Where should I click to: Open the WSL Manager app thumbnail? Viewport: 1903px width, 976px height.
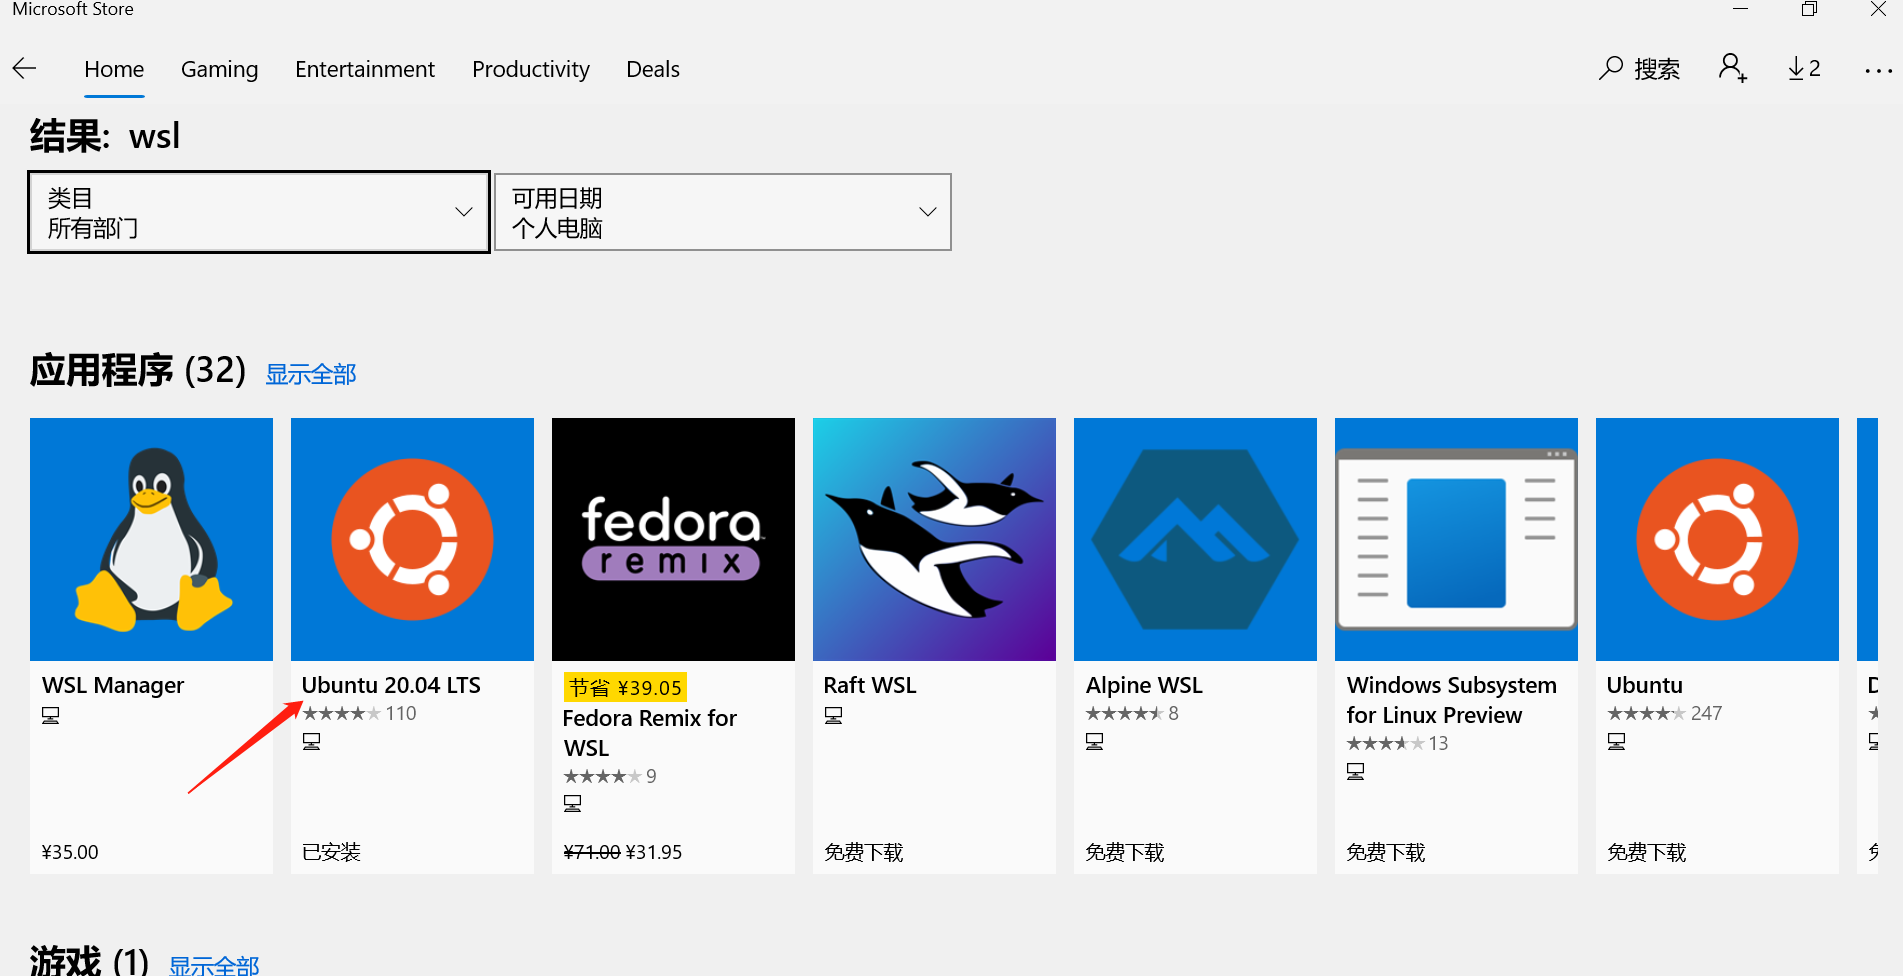pos(151,539)
